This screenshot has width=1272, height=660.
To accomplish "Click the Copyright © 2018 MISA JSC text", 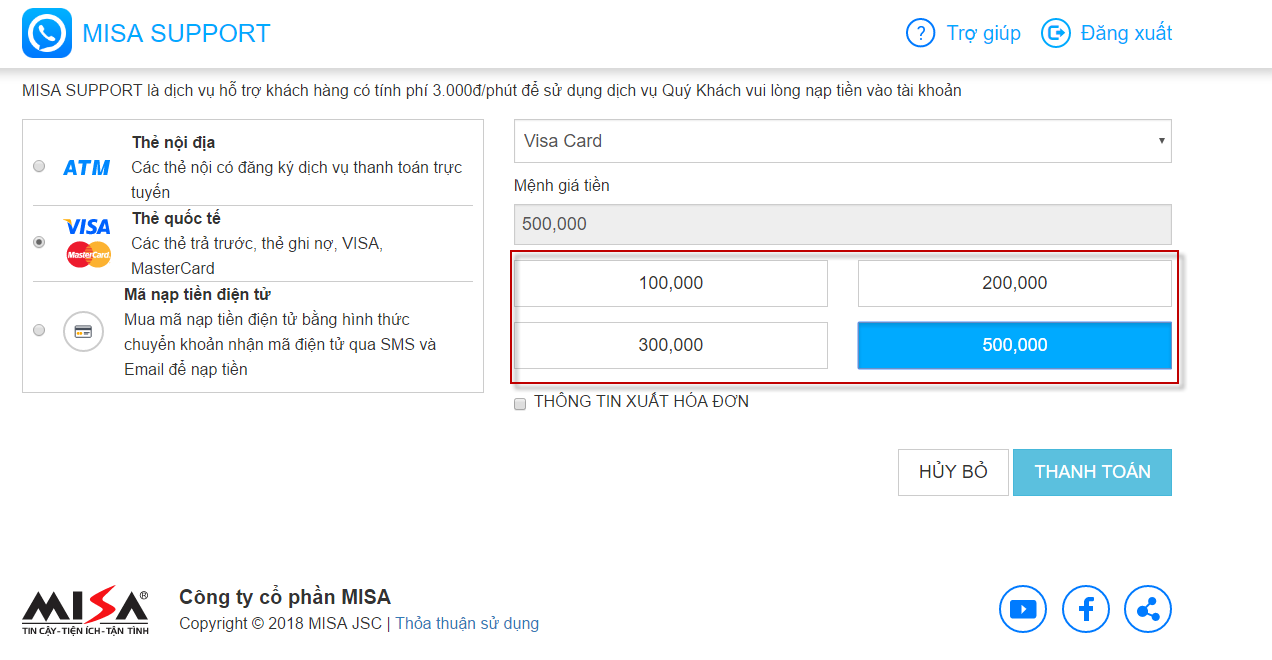I will pyautogui.click(x=280, y=624).
